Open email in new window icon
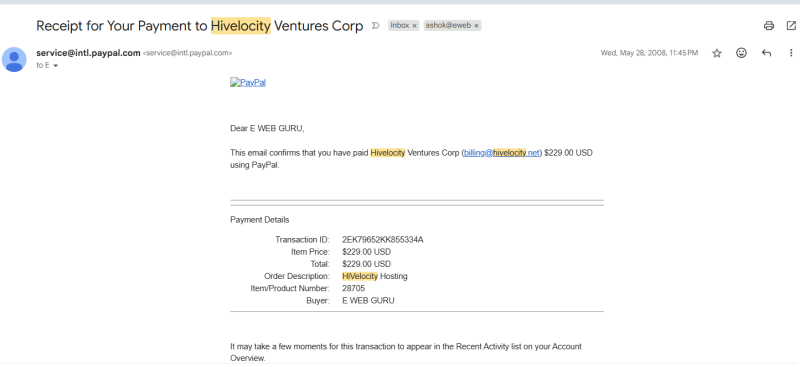Image resolution: width=800 pixels, height=367 pixels. click(x=791, y=26)
